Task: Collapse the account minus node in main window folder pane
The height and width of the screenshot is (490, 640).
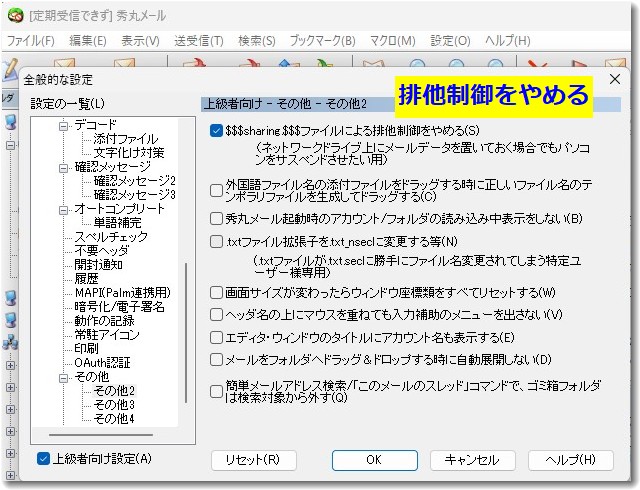Action: coord(11,145)
